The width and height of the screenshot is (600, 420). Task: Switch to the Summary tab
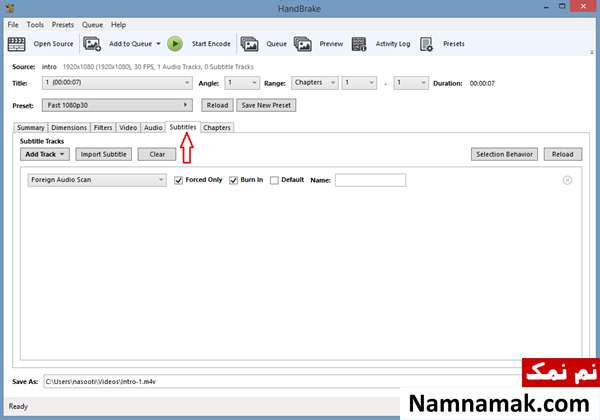pyautogui.click(x=31, y=128)
